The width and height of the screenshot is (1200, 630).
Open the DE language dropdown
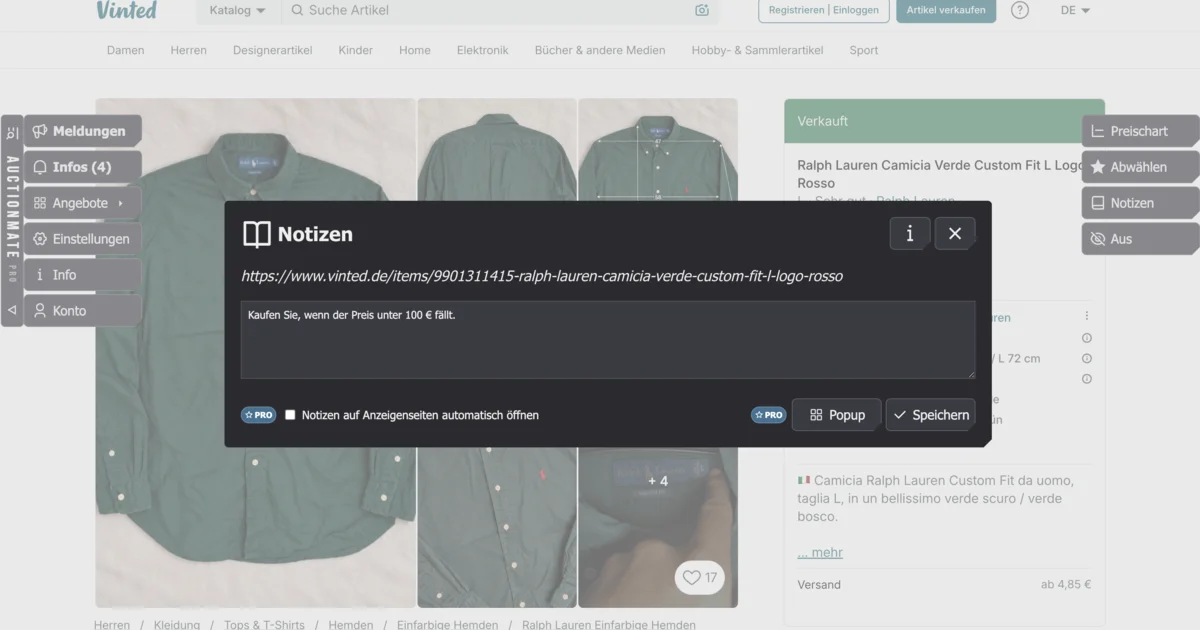[1075, 10]
